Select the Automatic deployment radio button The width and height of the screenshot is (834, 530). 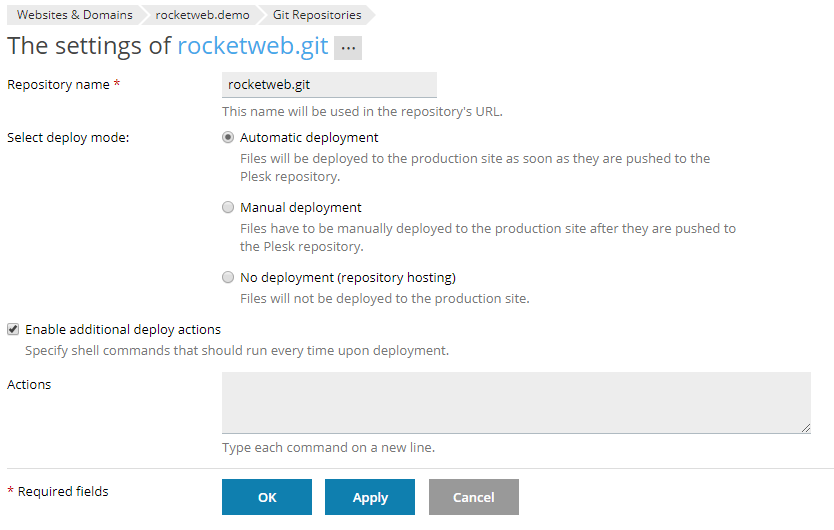(228, 138)
